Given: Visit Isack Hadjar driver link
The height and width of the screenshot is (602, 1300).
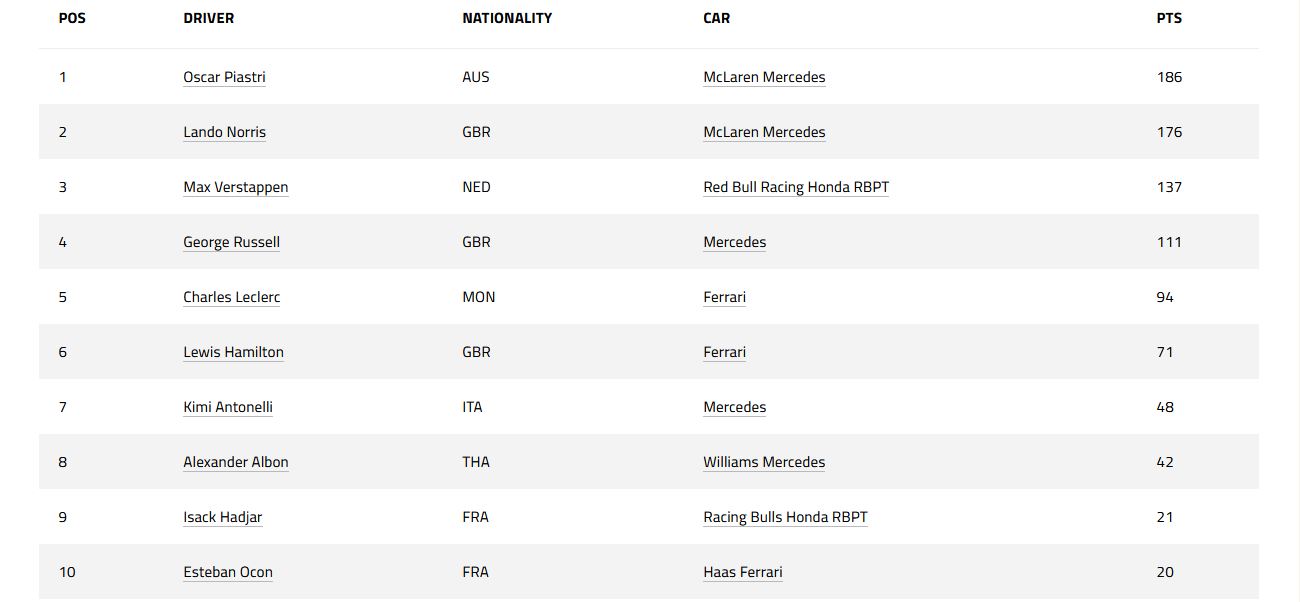Looking at the screenshot, I should 222,517.
